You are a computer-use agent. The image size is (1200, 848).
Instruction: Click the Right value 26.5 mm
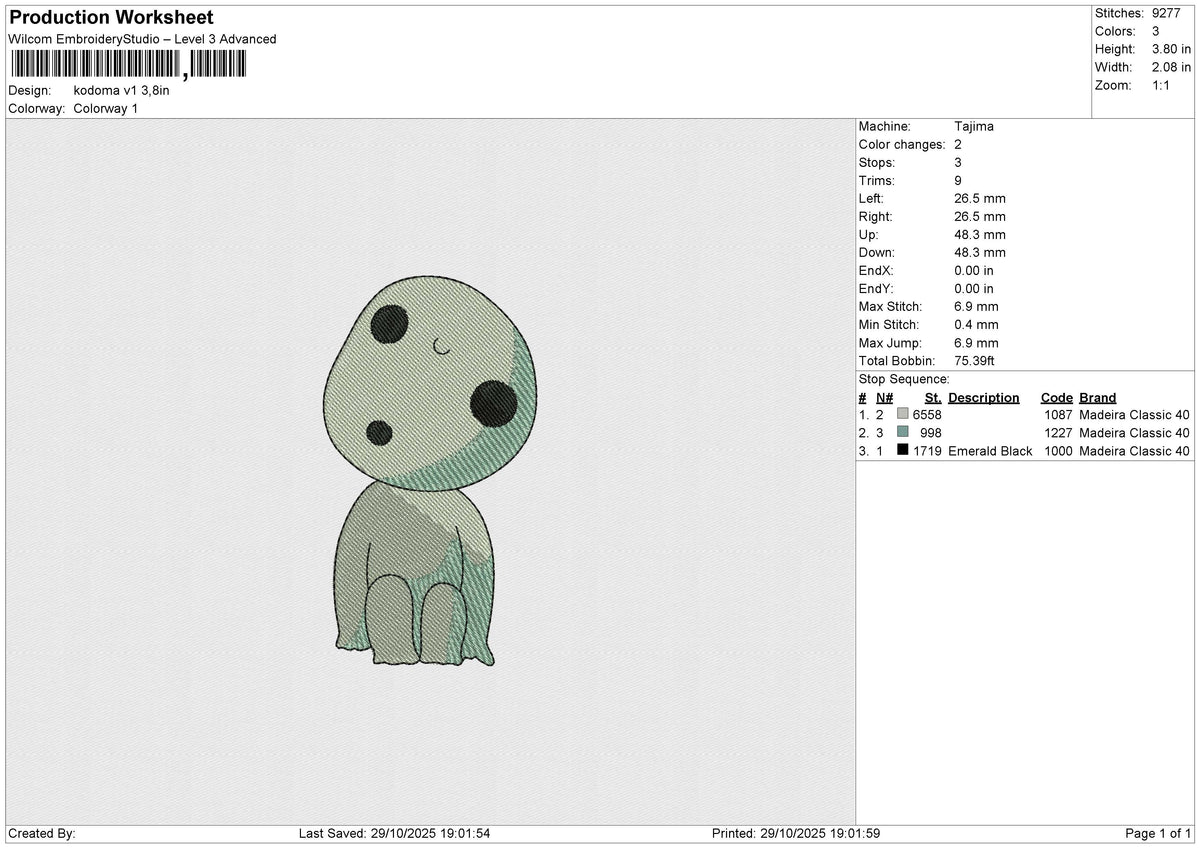pos(980,216)
